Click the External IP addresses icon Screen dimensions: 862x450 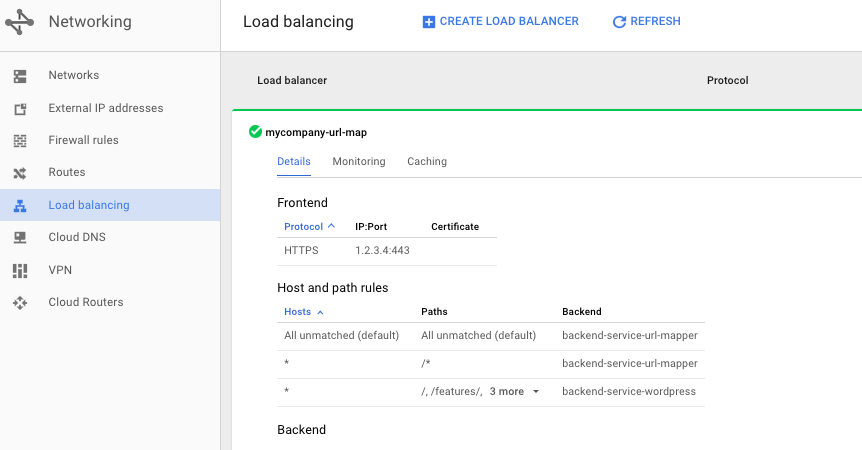pyautogui.click(x=20, y=108)
